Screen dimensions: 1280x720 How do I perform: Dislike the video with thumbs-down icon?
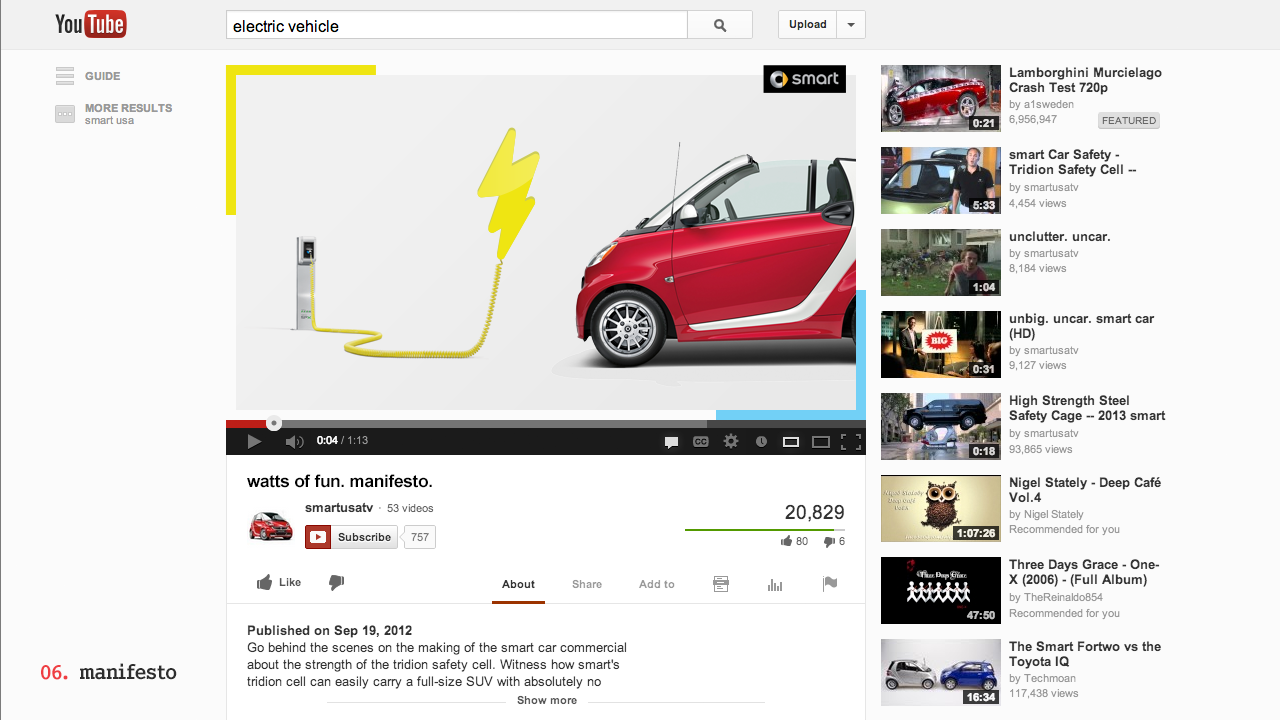(x=337, y=583)
